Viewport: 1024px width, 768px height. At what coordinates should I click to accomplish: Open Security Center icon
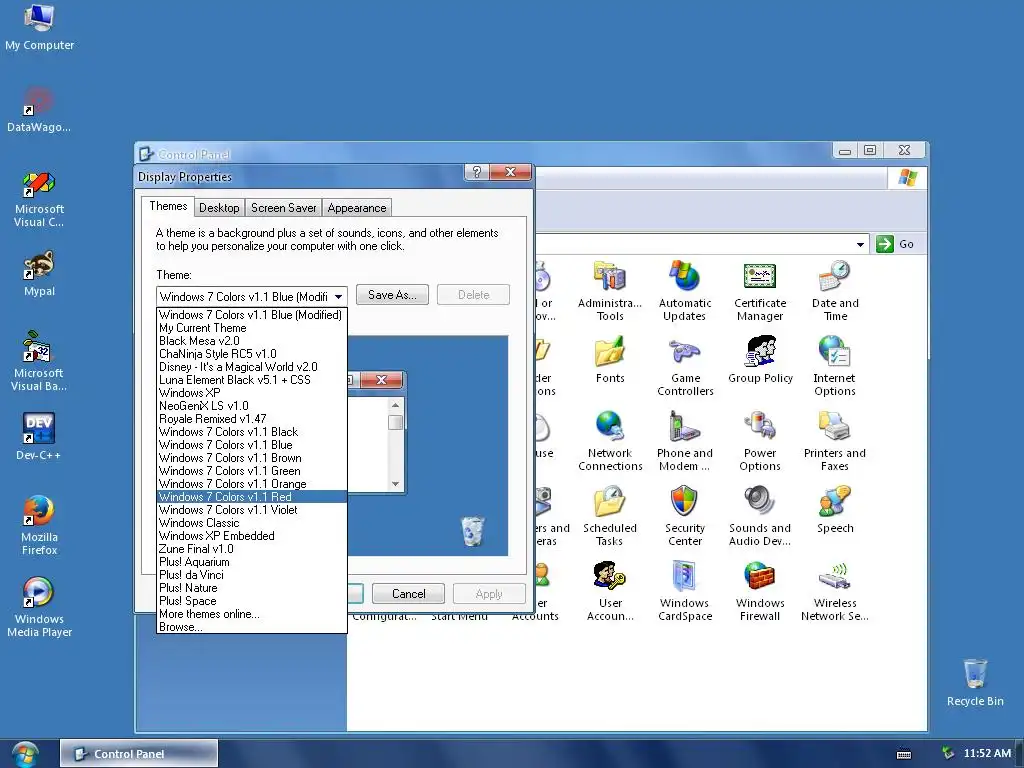tap(684, 516)
